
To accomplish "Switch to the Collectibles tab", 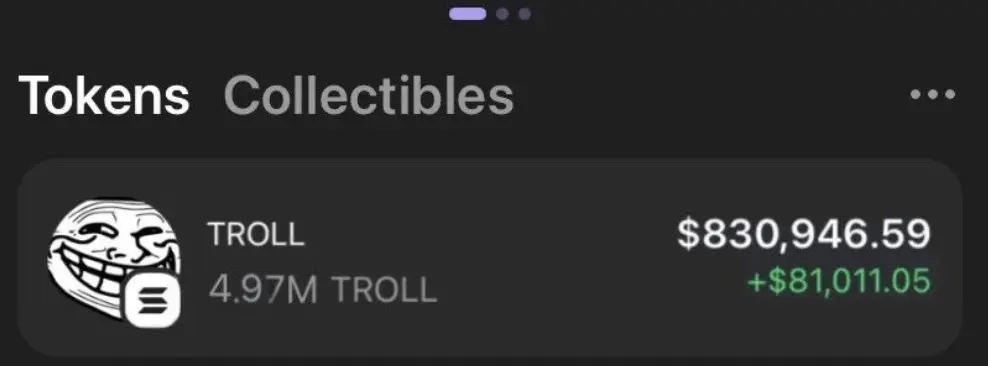I will (369, 96).
